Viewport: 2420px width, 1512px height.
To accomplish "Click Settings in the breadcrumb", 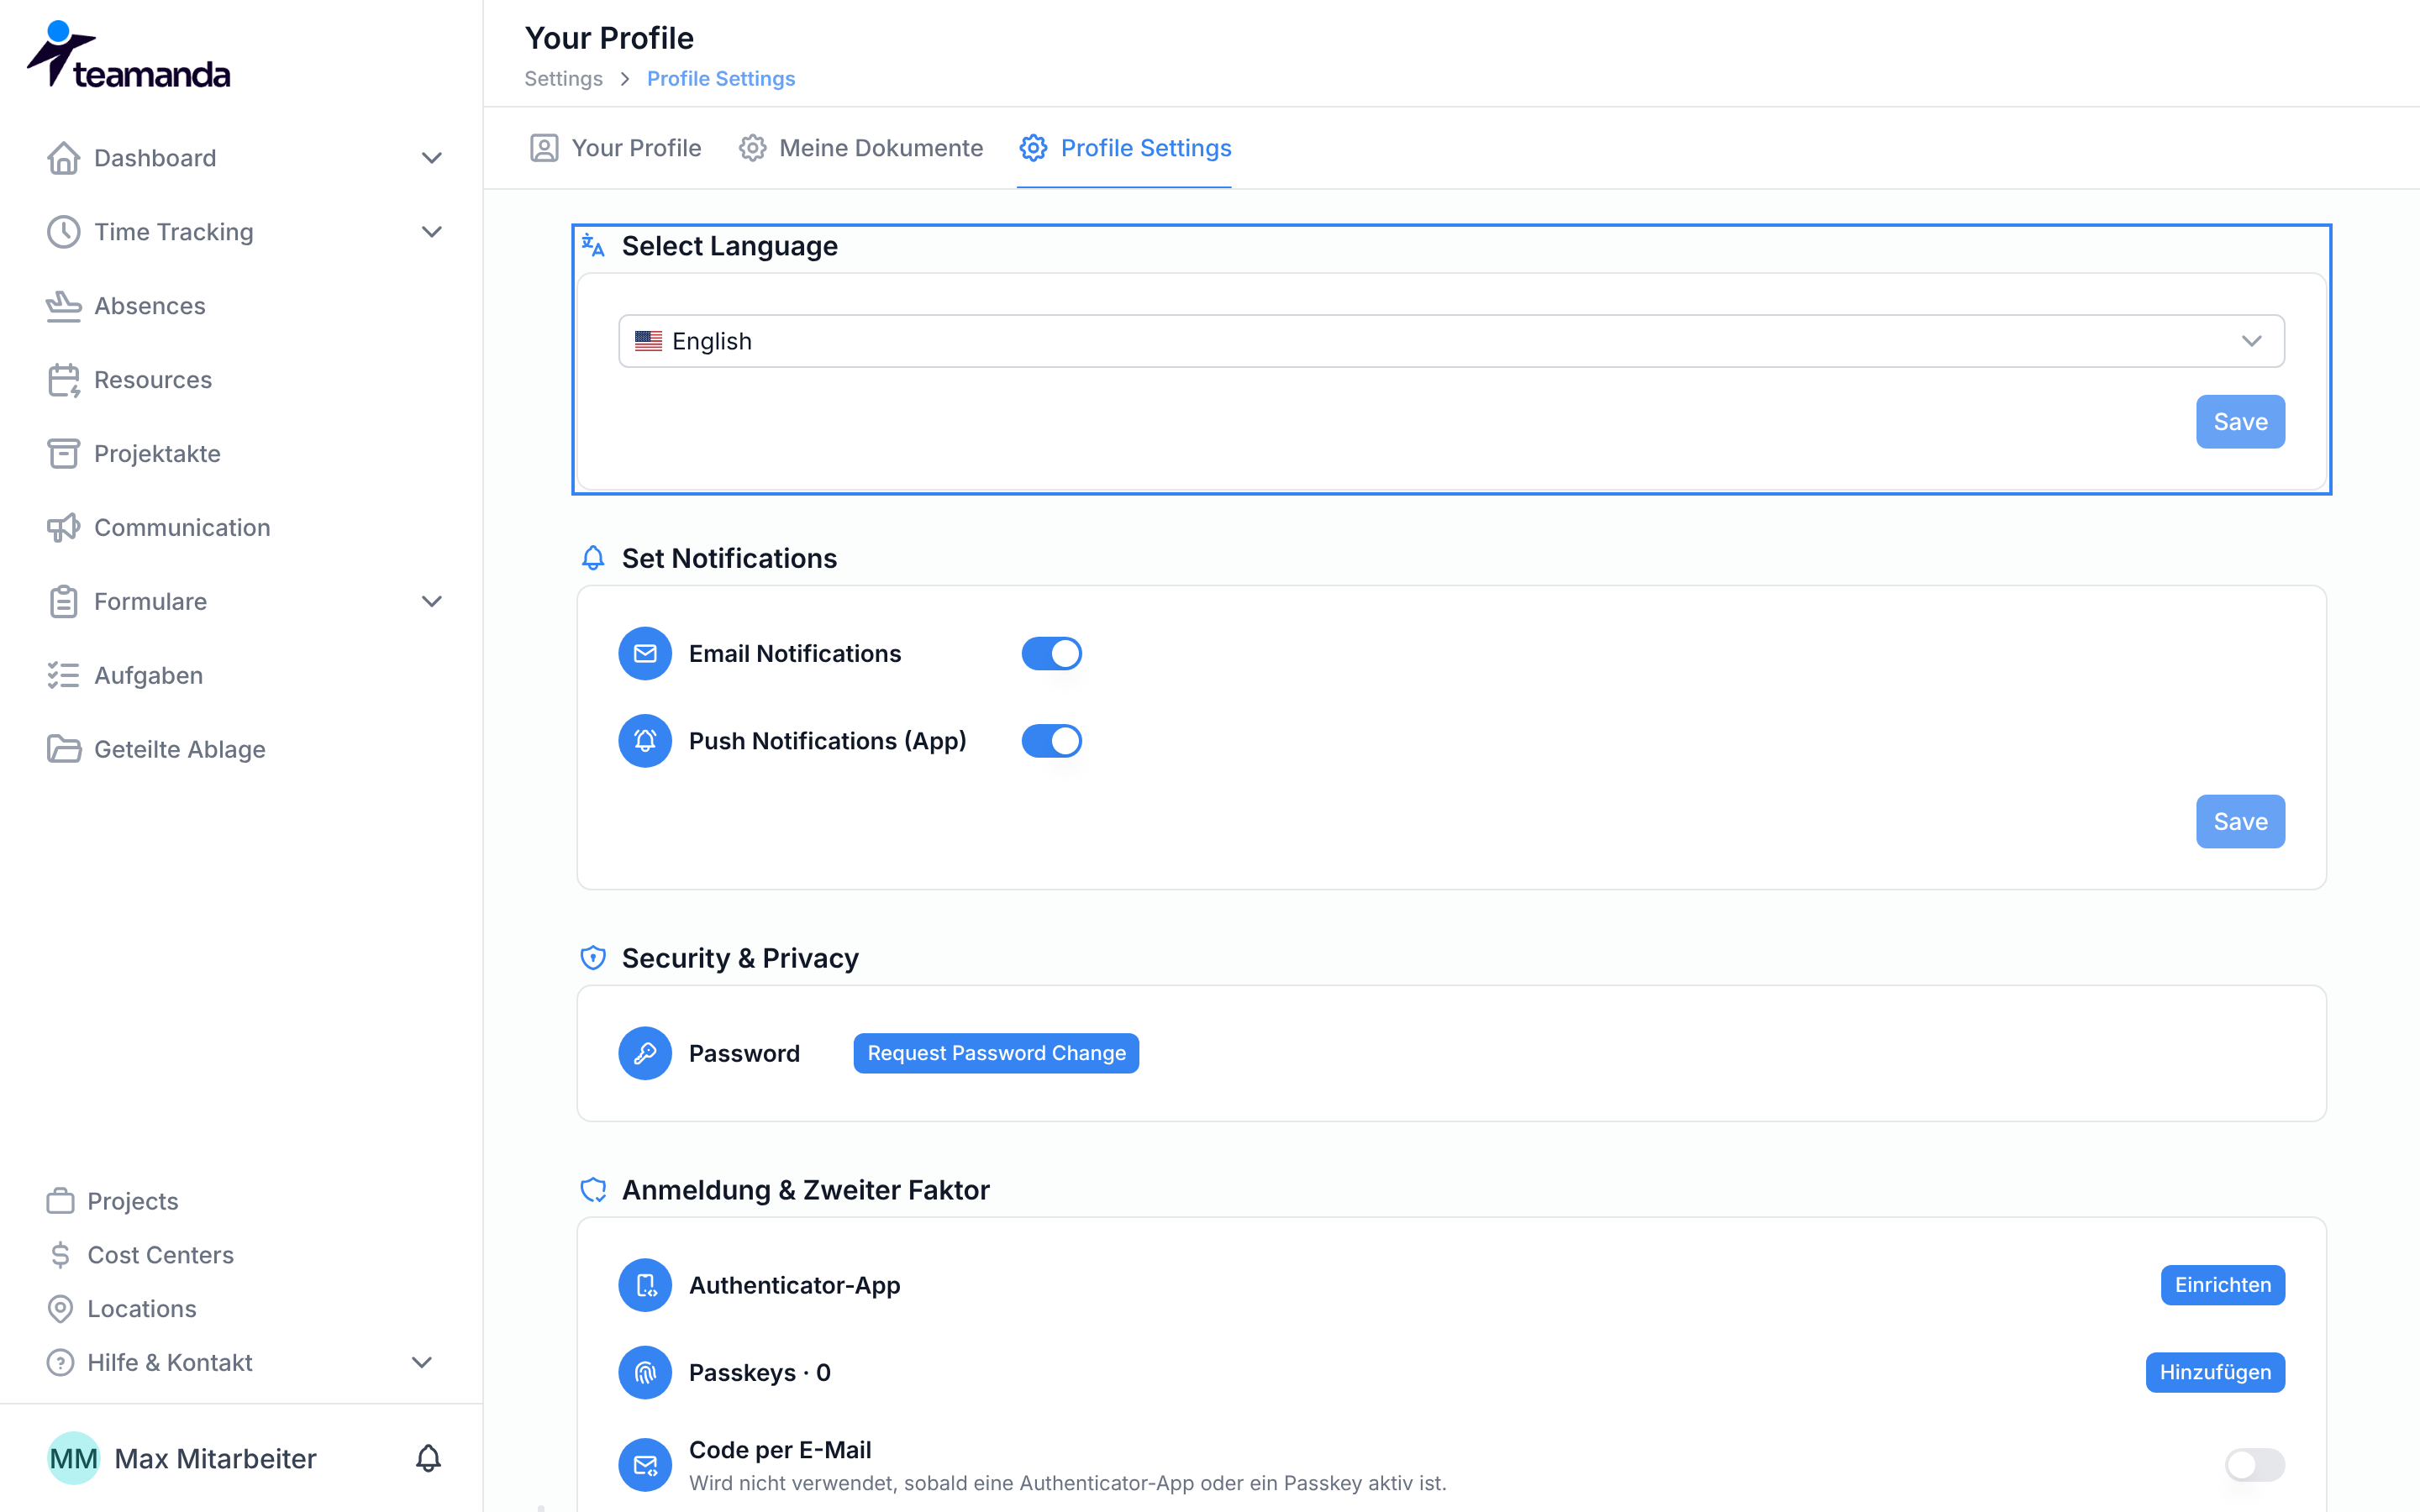I will pyautogui.click(x=564, y=79).
